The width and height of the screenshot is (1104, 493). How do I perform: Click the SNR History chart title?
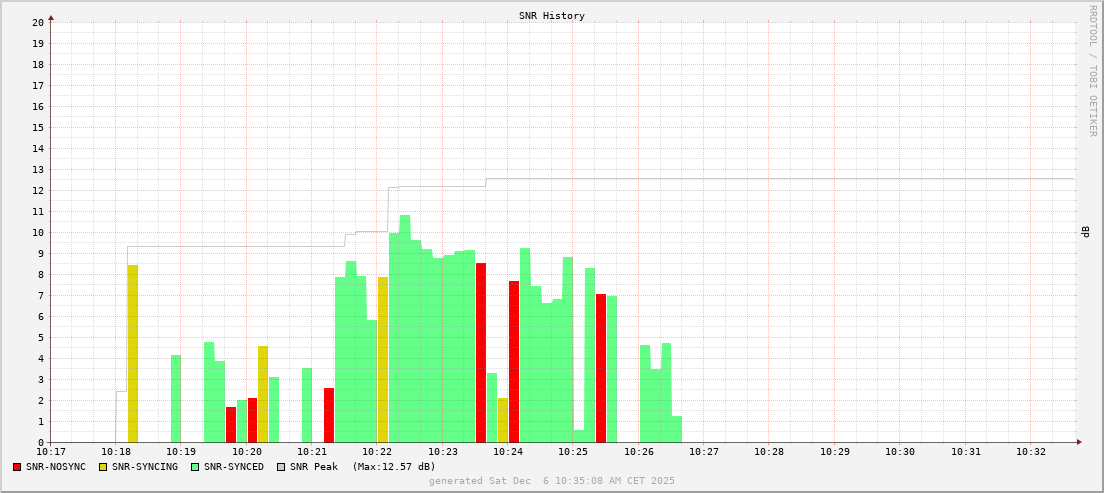coord(552,16)
